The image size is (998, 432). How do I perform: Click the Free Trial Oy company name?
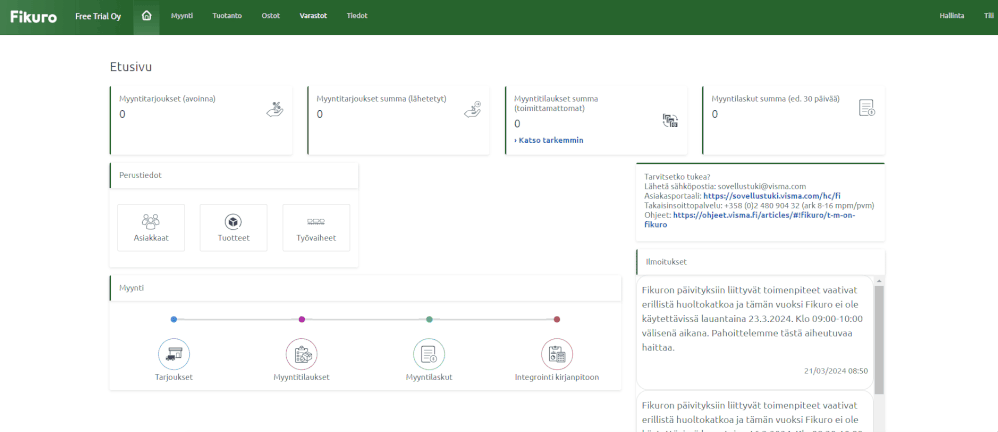(x=98, y=17)
